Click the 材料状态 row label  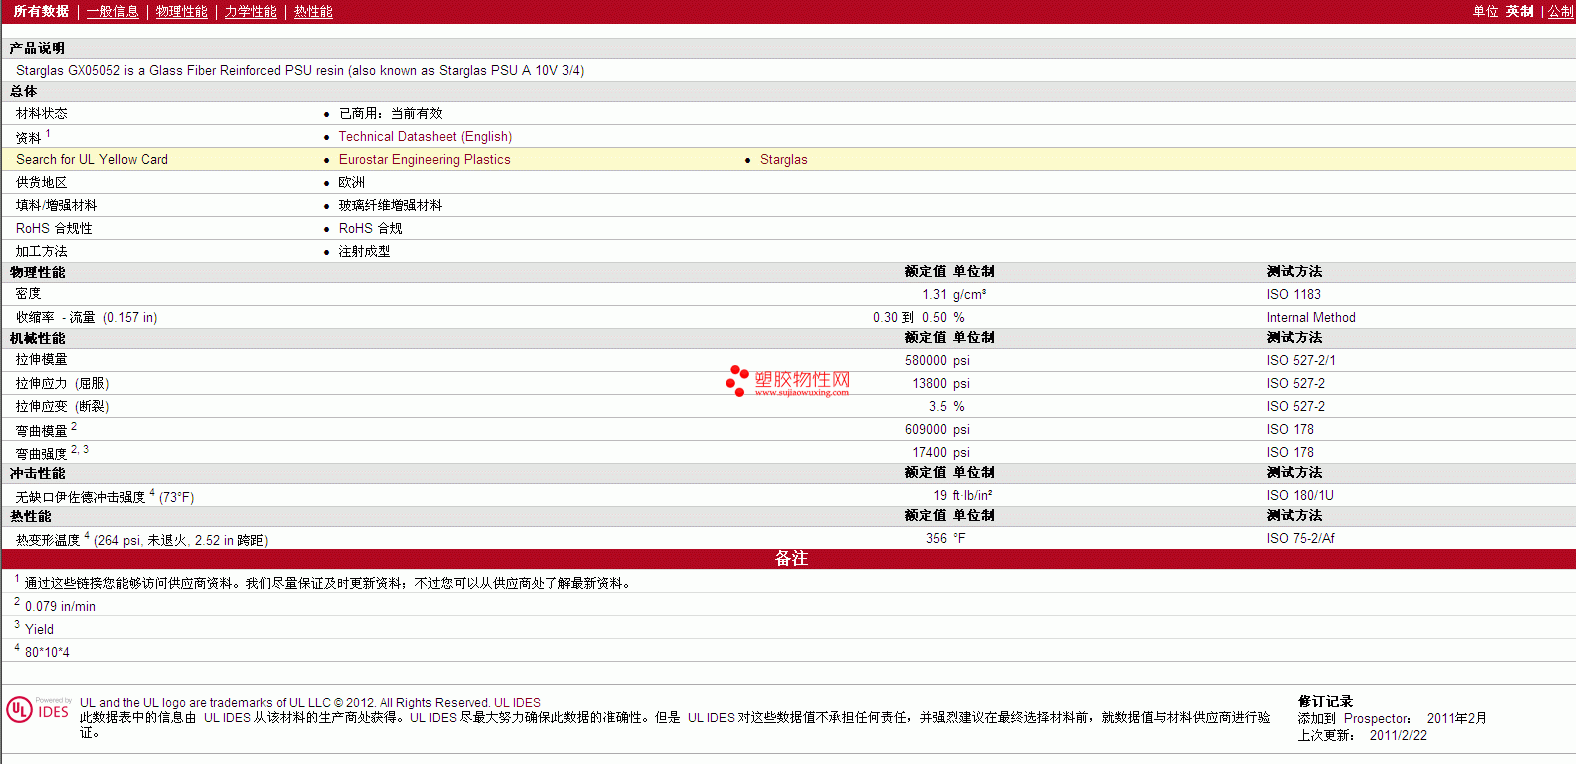point(42,114)
